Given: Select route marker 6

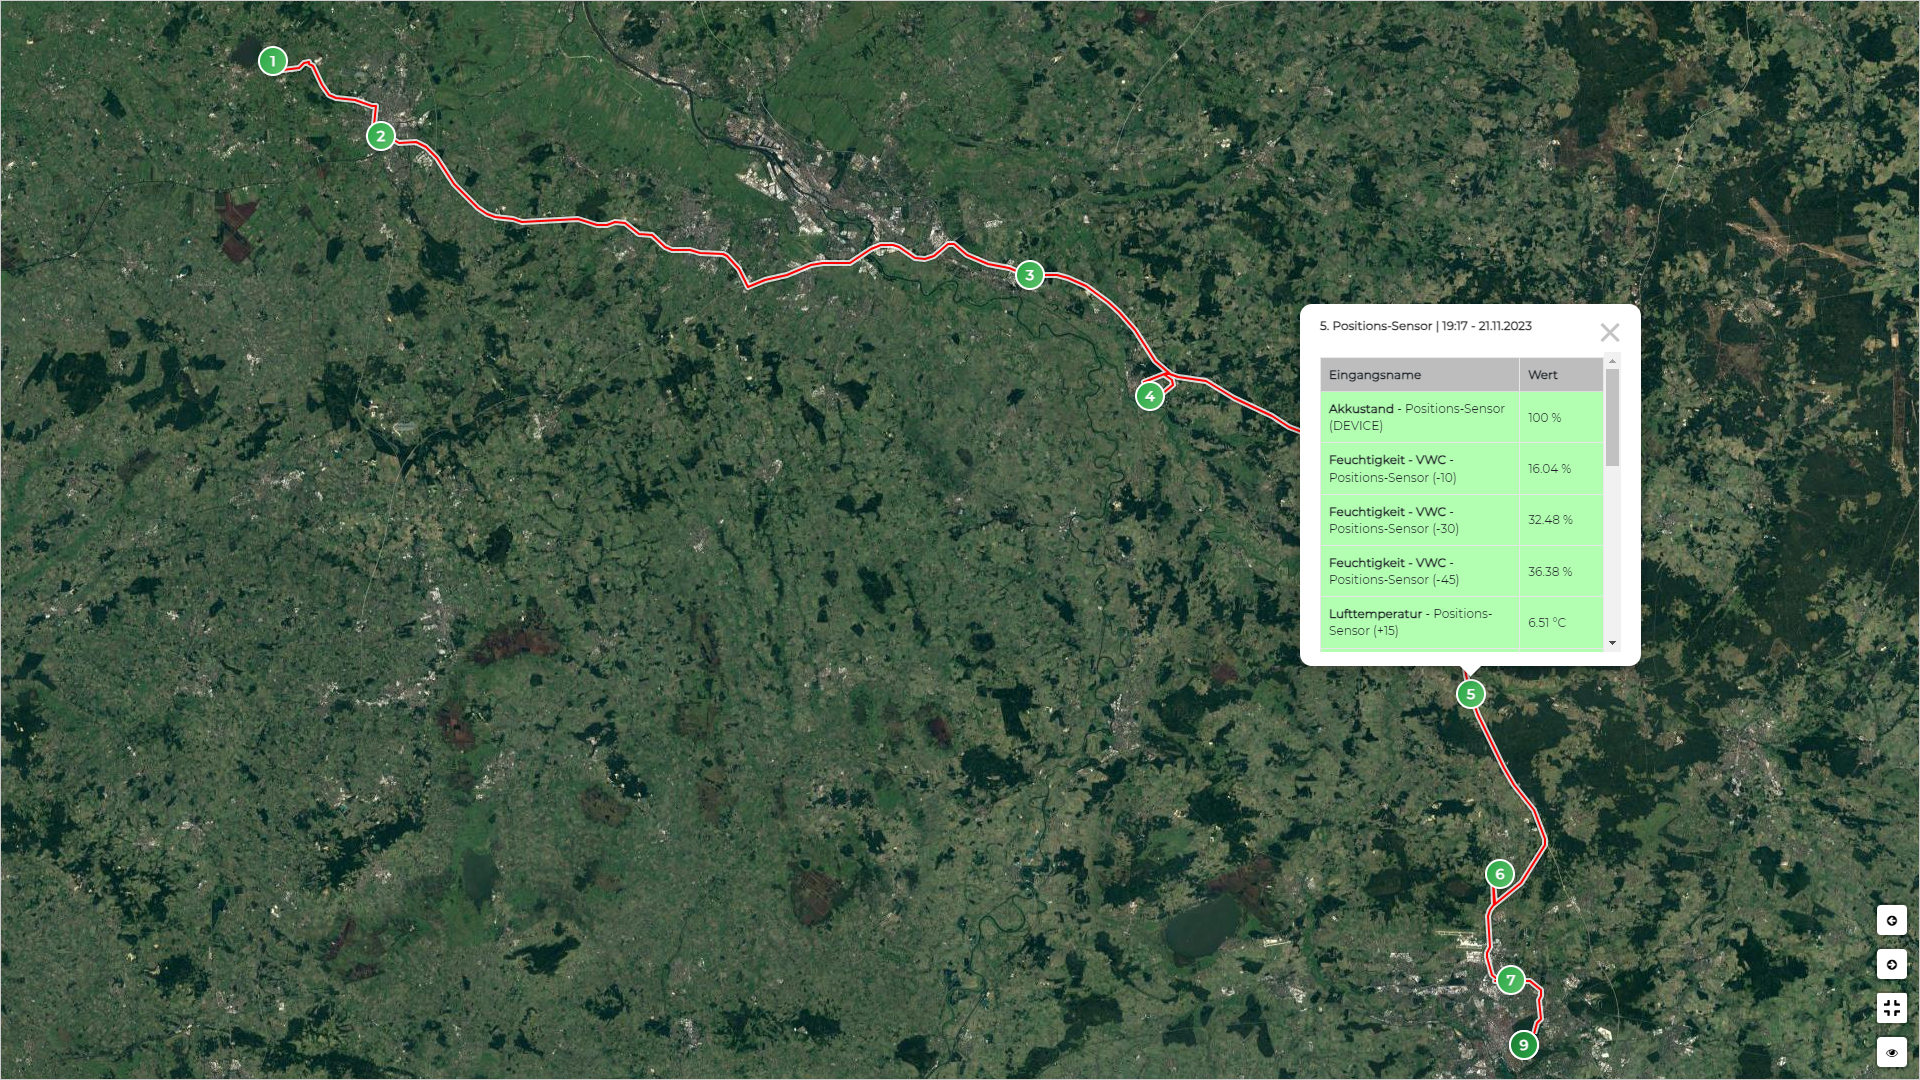Looking at the screenshot, I should point(1499,874).
